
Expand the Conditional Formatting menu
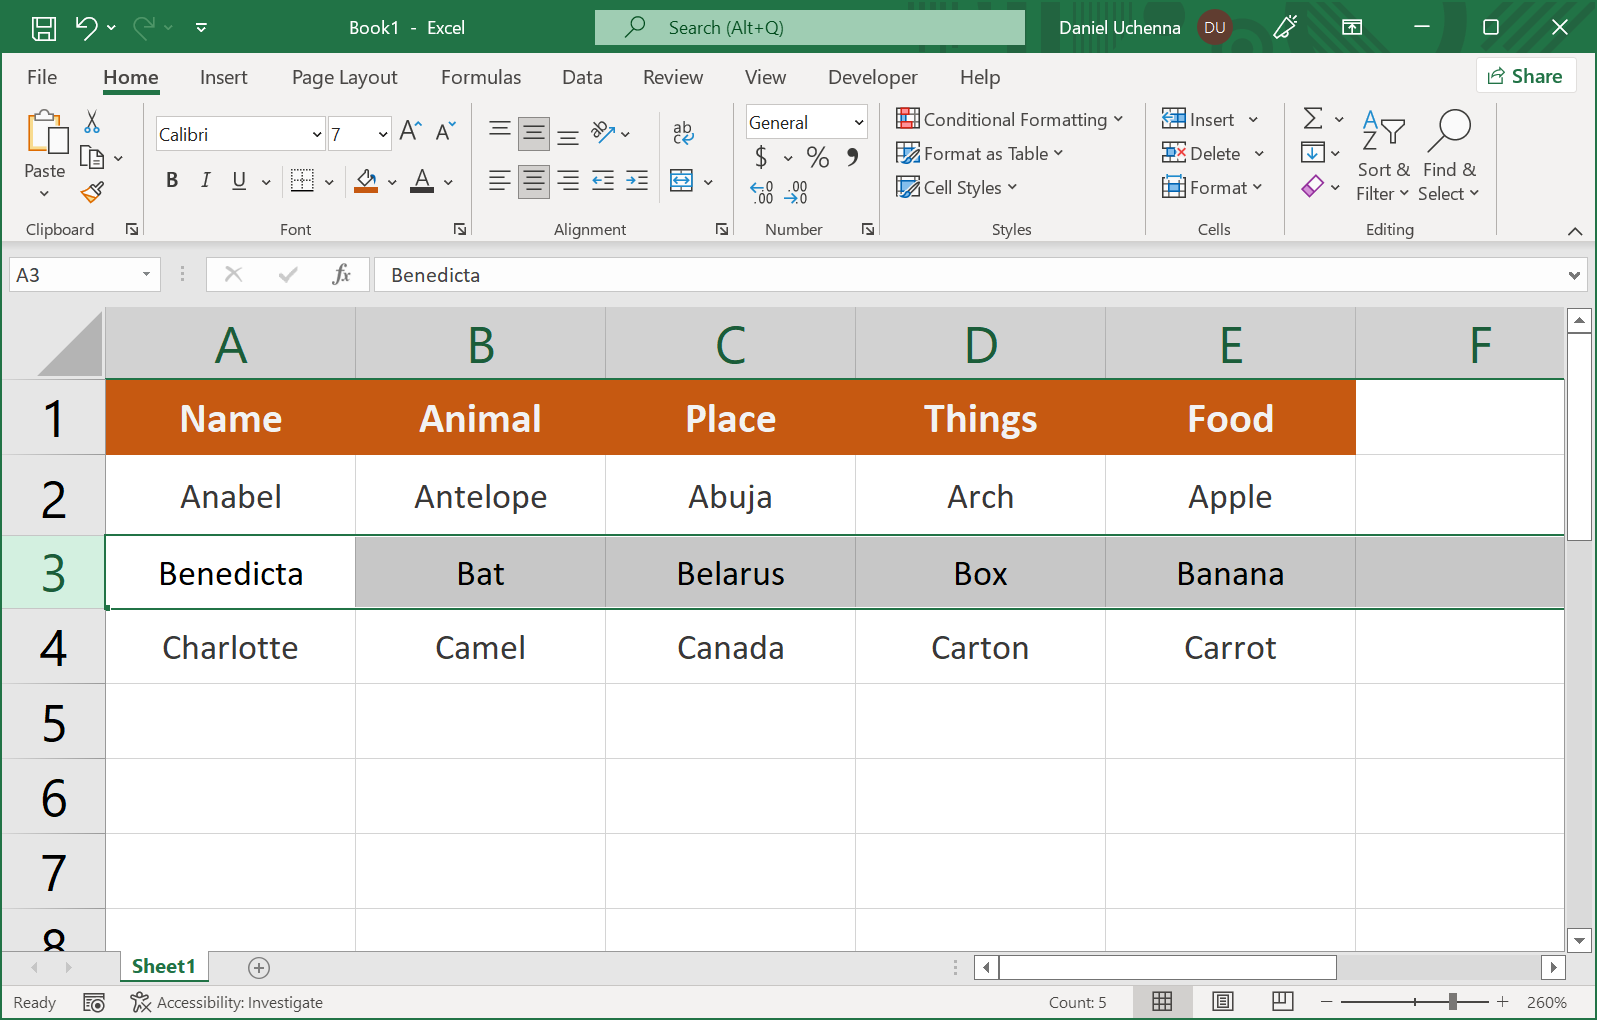(1010, 119)
